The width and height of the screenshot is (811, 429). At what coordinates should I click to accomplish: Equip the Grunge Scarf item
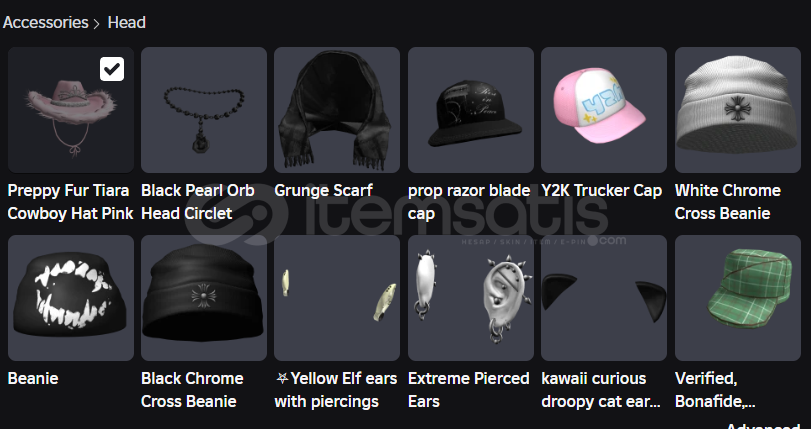click(x=337, y=110)
